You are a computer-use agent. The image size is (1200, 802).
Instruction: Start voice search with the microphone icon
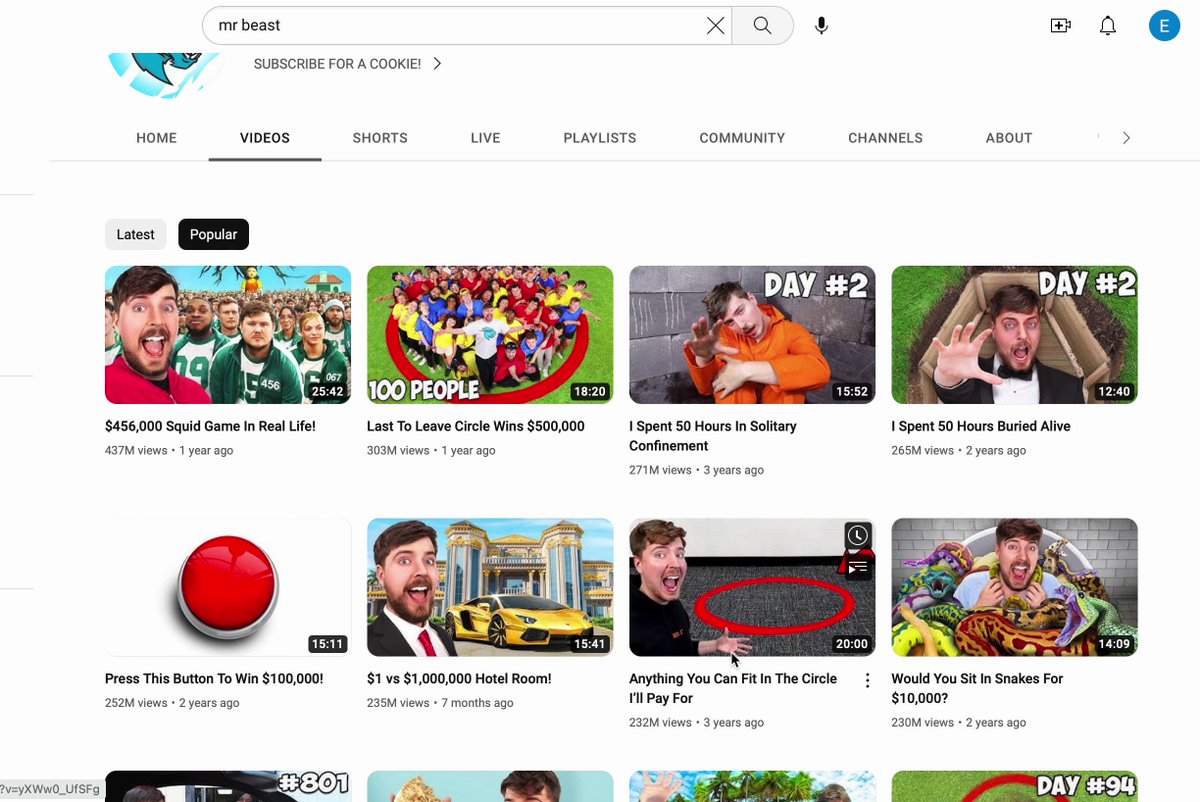[x=821, y=26]
